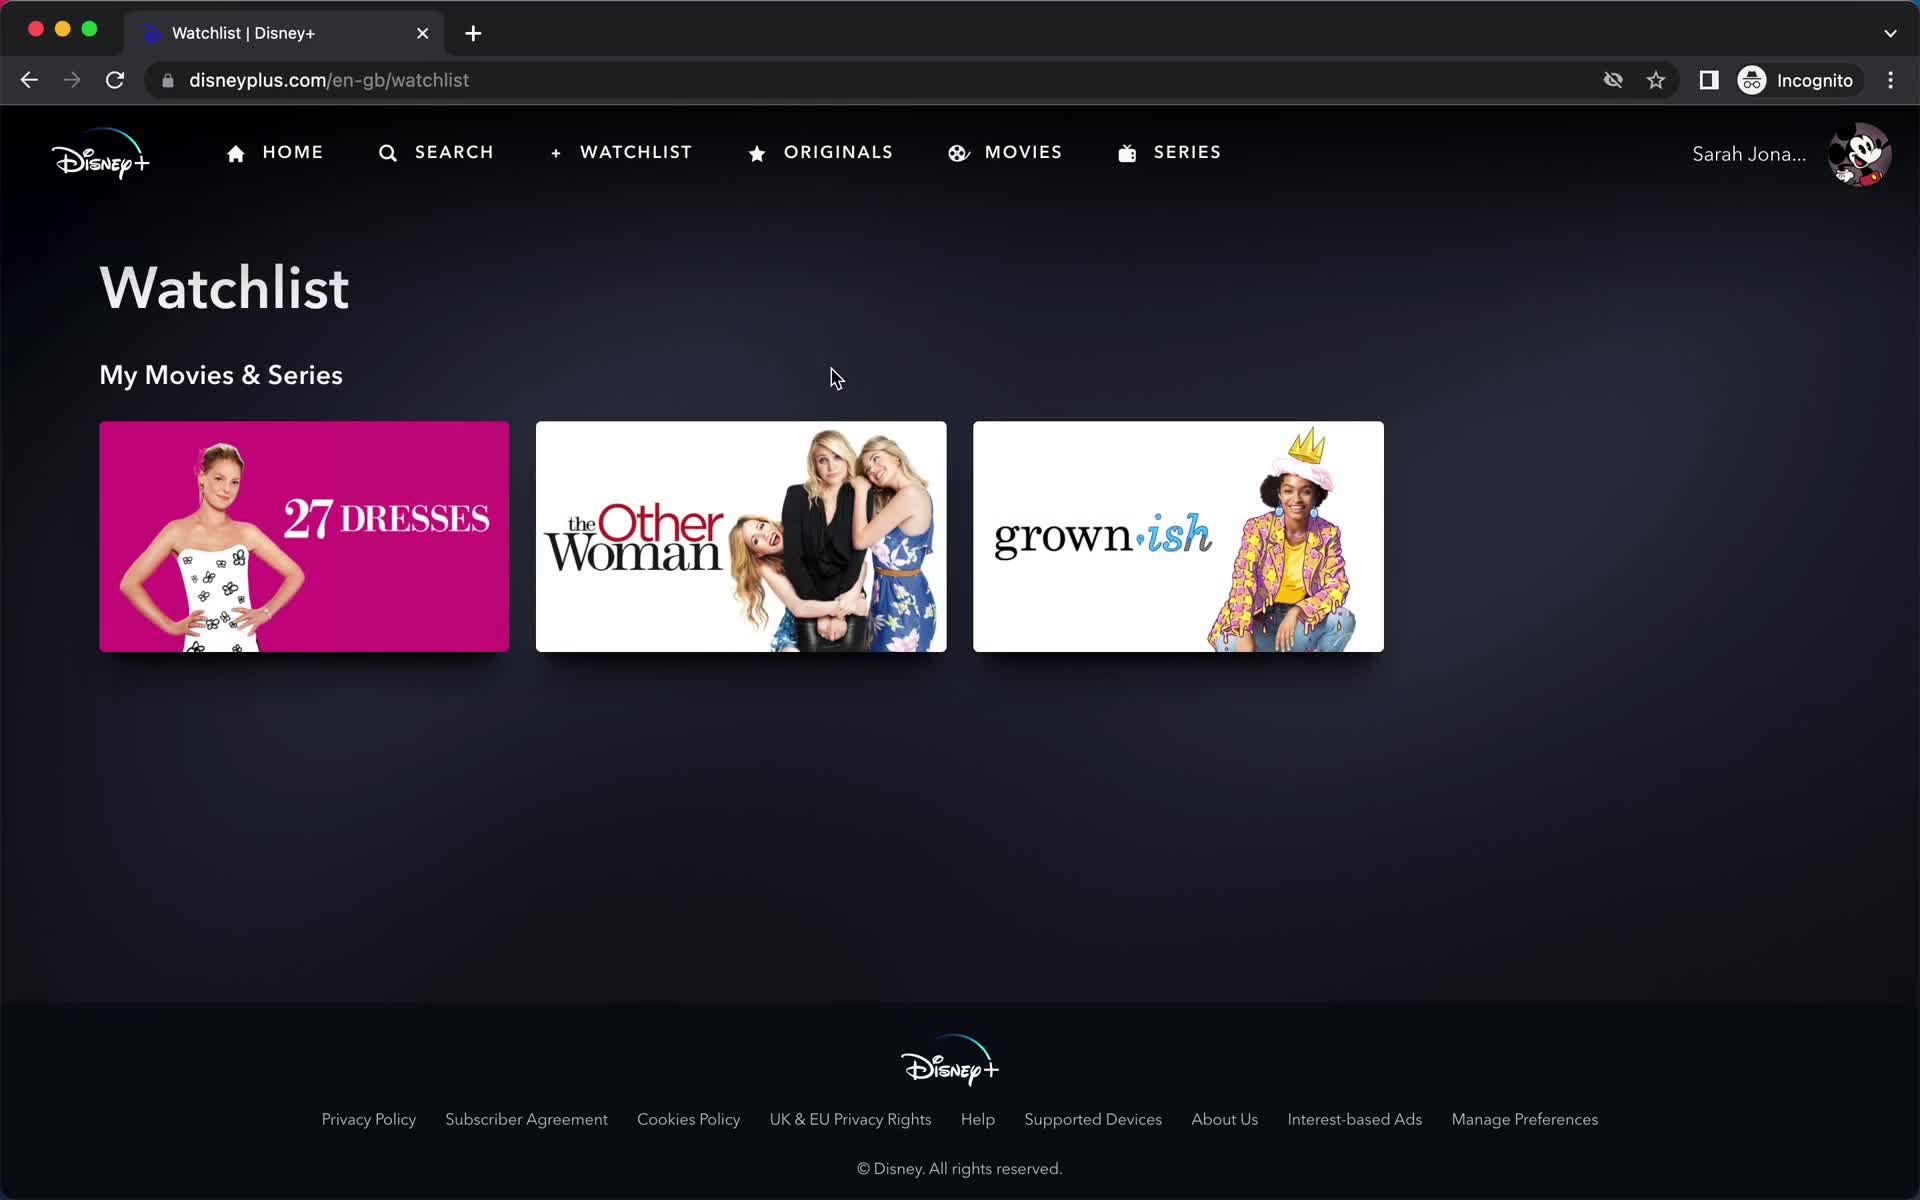Click the Sarah Jona... profile name
The height and width of the screenshot is (1200, 1920).
1749,154
